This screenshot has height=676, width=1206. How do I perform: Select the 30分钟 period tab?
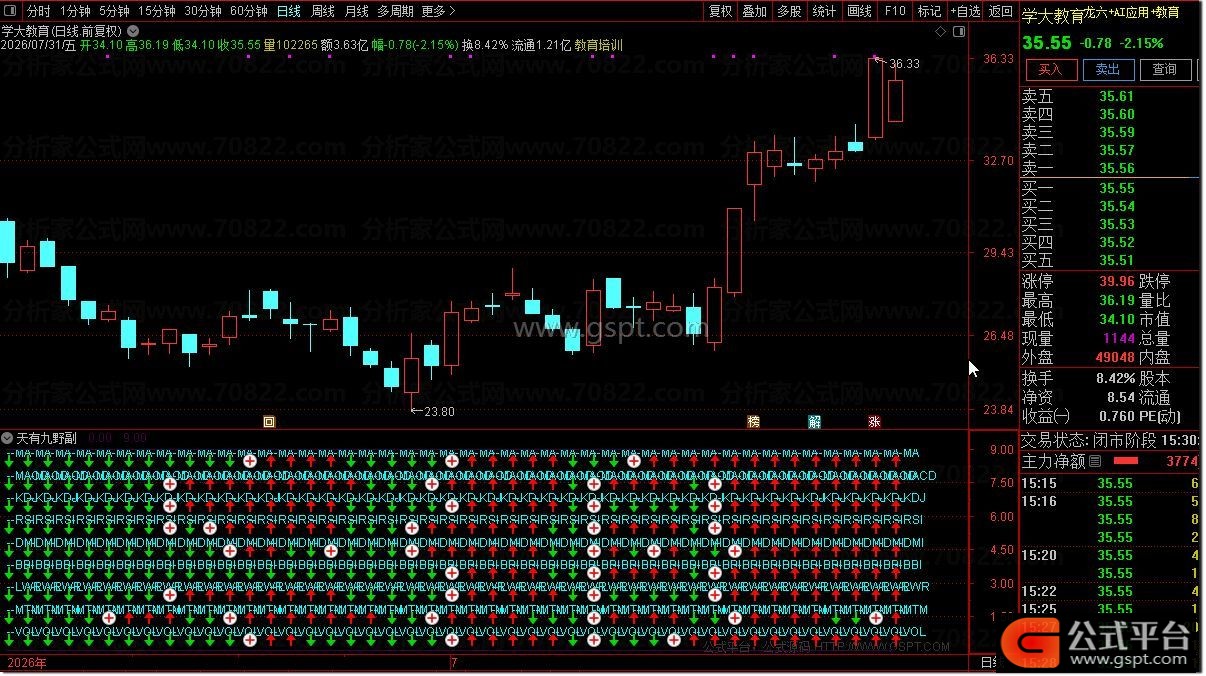tap(203, 11)
